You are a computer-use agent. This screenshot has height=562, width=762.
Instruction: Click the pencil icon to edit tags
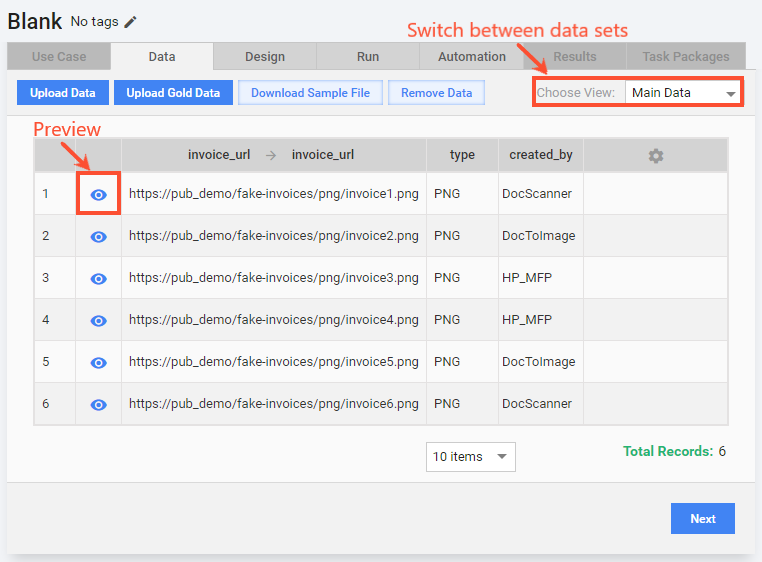pyautogui.click(x=130, y=22)
